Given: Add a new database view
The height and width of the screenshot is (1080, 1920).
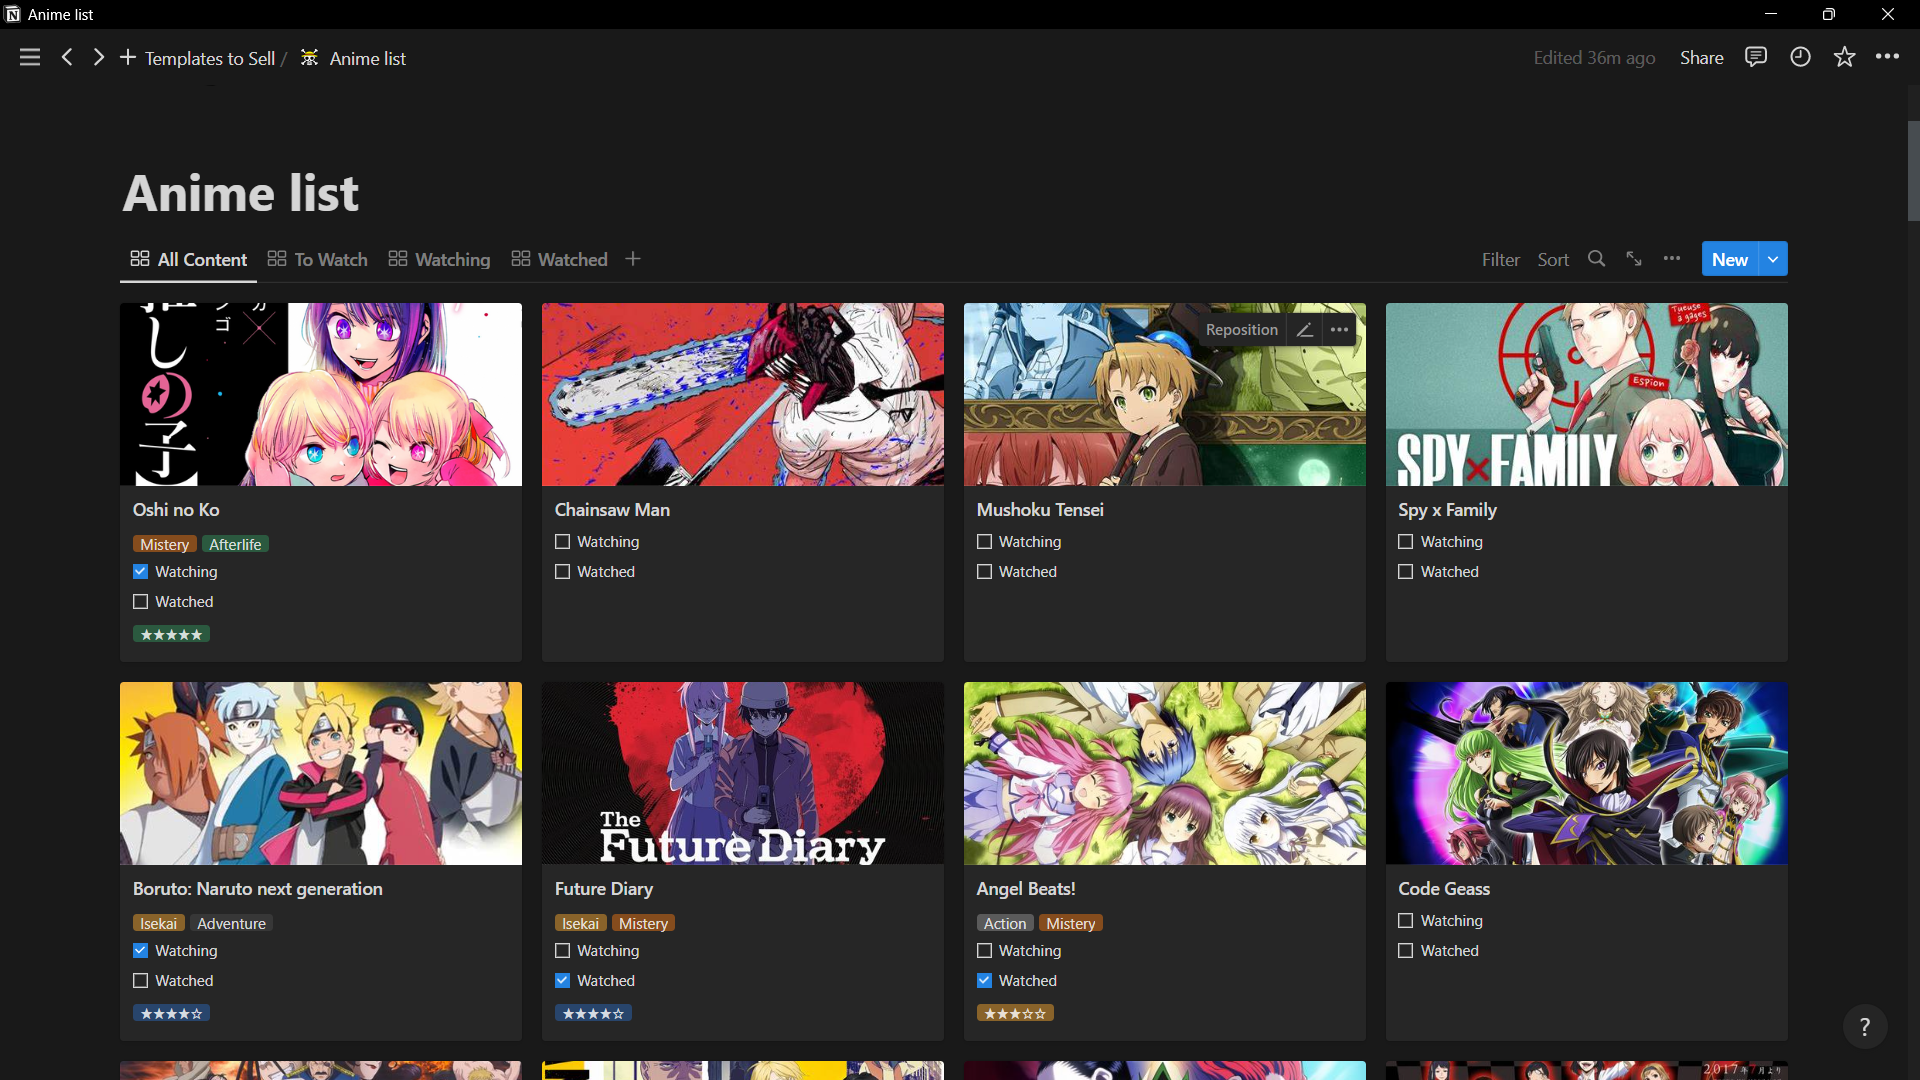Looking at the screenshot, I should [633, 259].
